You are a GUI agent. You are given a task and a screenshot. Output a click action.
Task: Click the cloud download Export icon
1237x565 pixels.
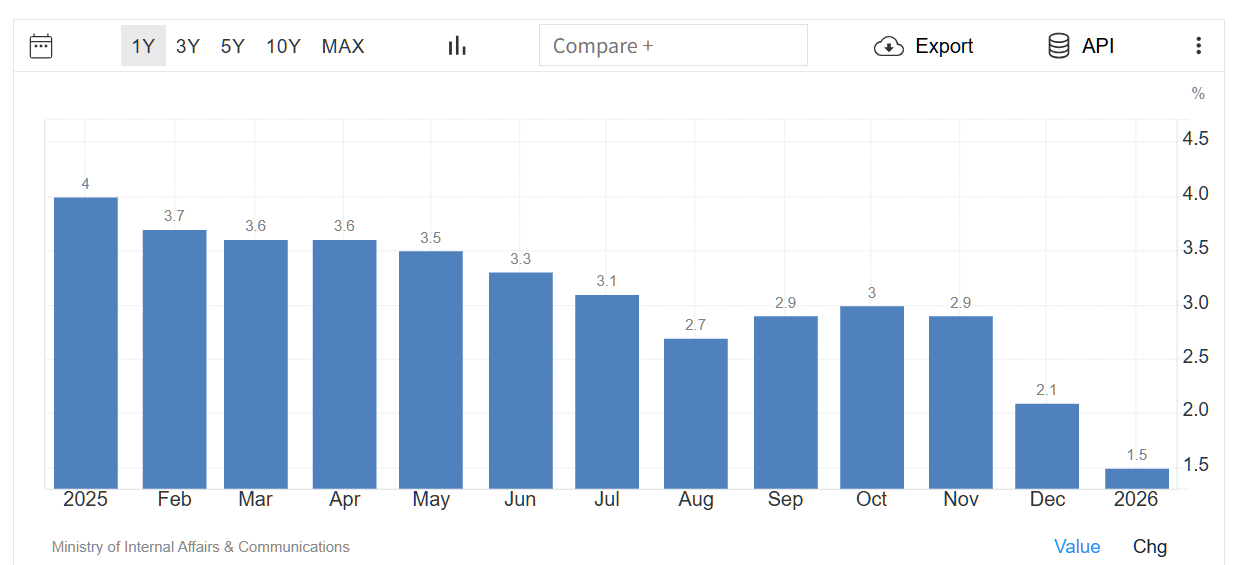888,46
